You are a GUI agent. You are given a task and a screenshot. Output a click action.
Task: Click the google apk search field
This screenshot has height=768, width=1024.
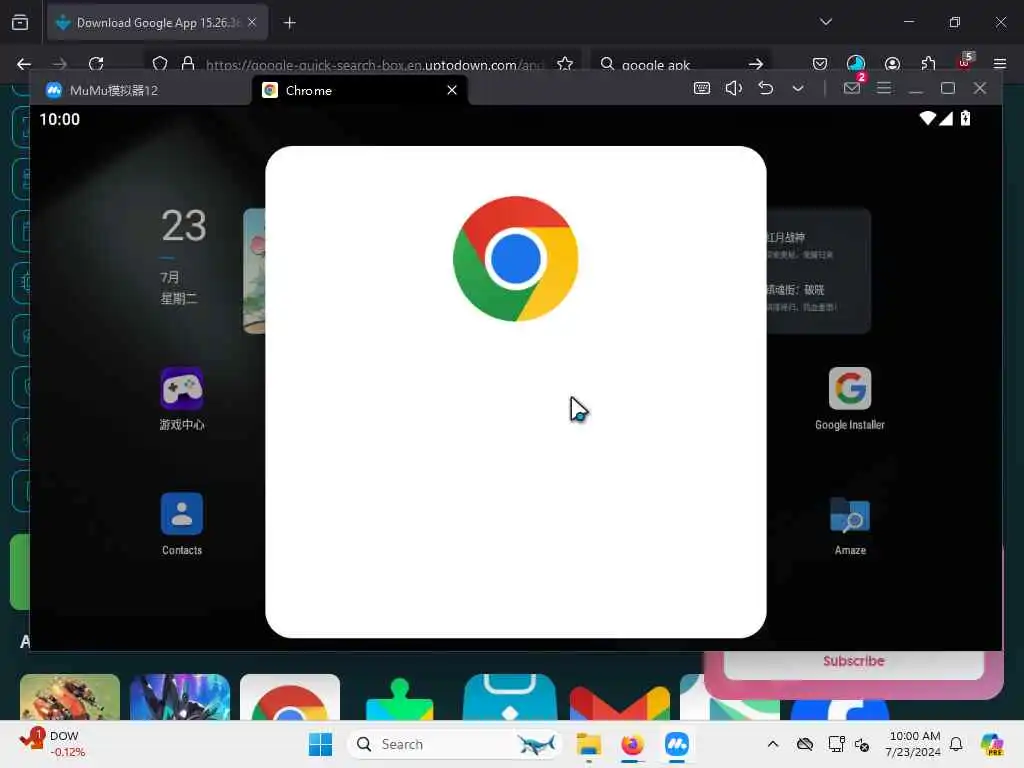[x=679, y=65]
